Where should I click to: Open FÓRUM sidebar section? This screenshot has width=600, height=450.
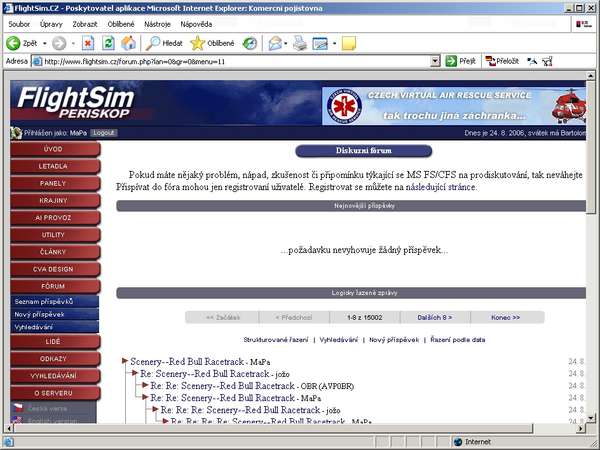coord(55,286)
